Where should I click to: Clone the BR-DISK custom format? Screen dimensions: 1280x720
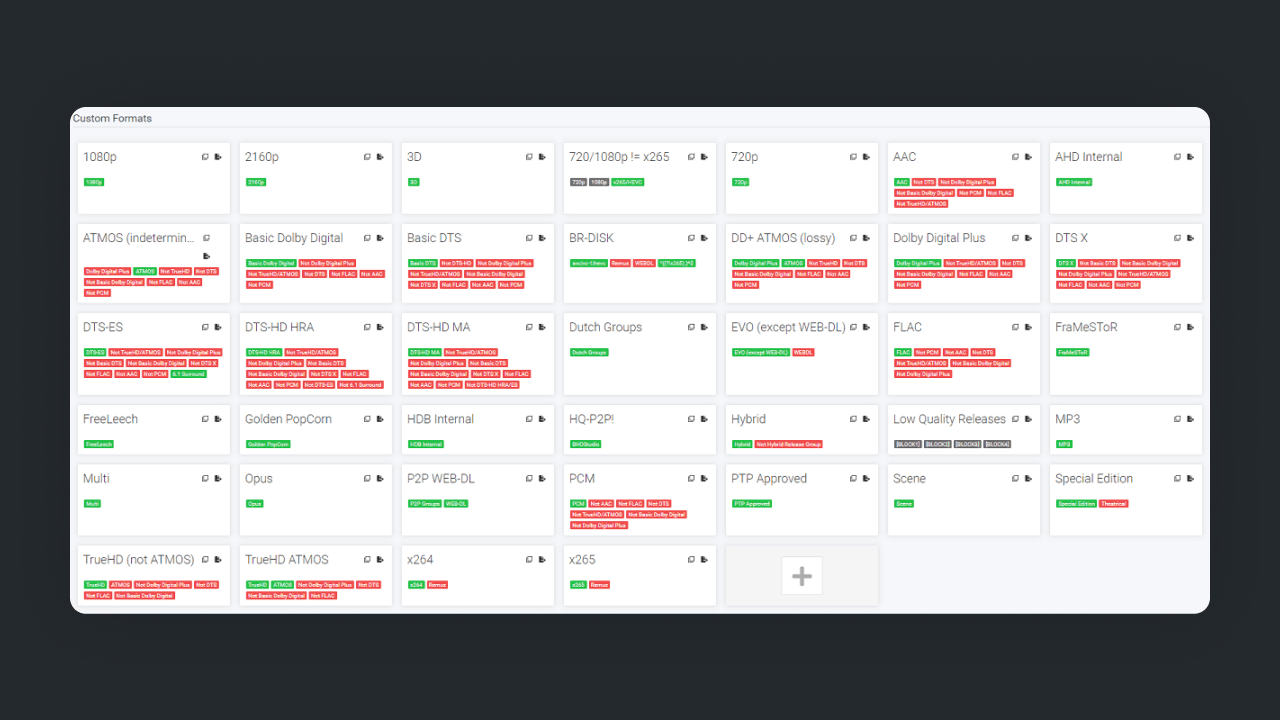(691, 238)
